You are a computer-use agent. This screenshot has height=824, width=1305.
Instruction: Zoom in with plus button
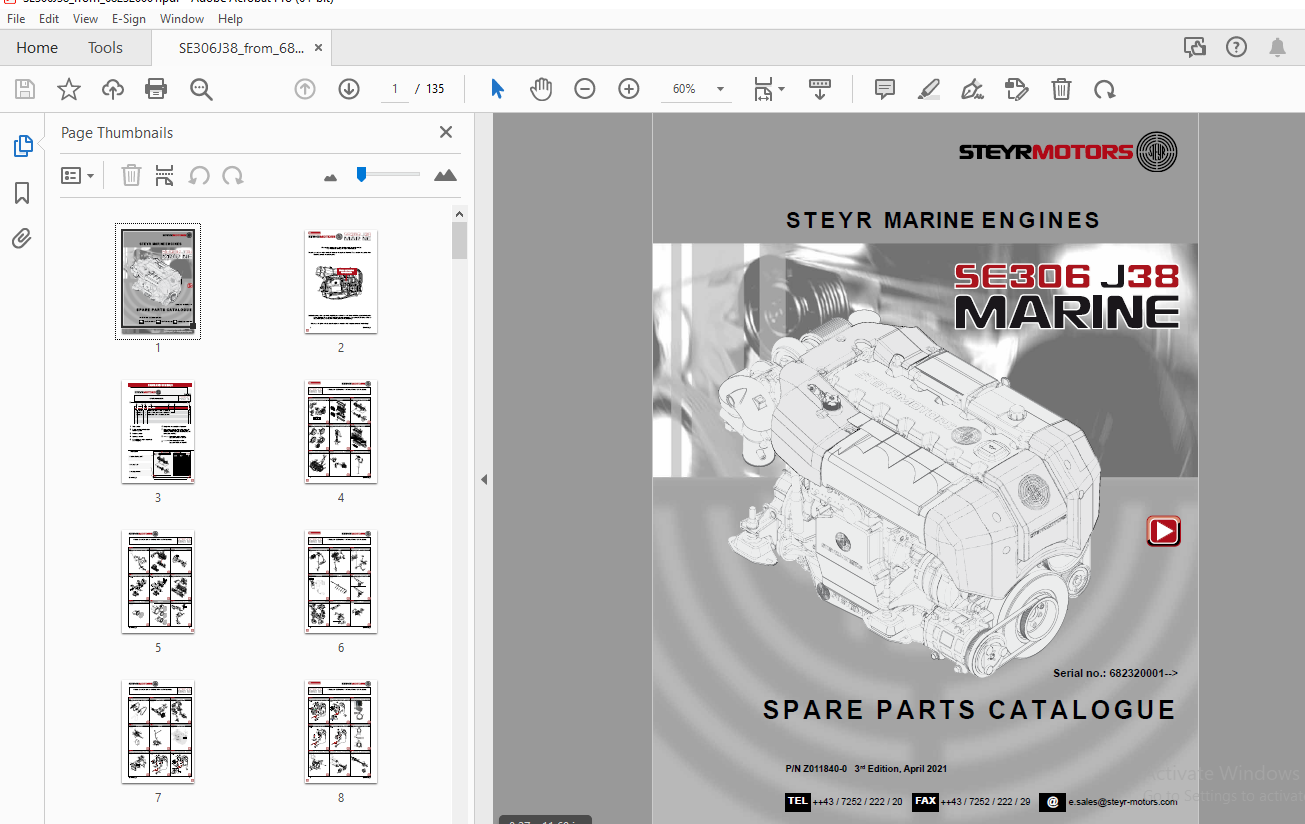(629, 89)
